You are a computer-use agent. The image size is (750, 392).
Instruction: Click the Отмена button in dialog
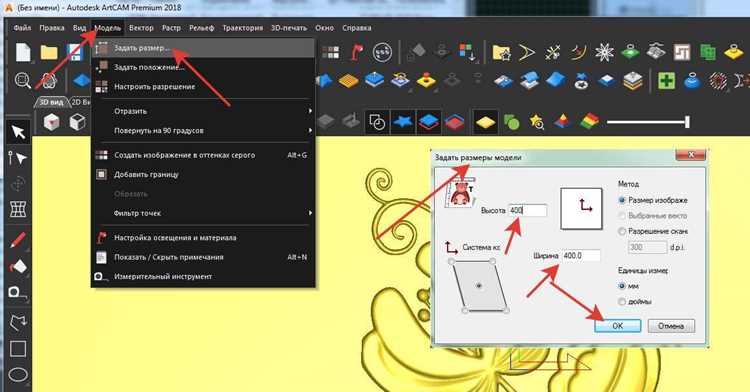click(671, 326)
